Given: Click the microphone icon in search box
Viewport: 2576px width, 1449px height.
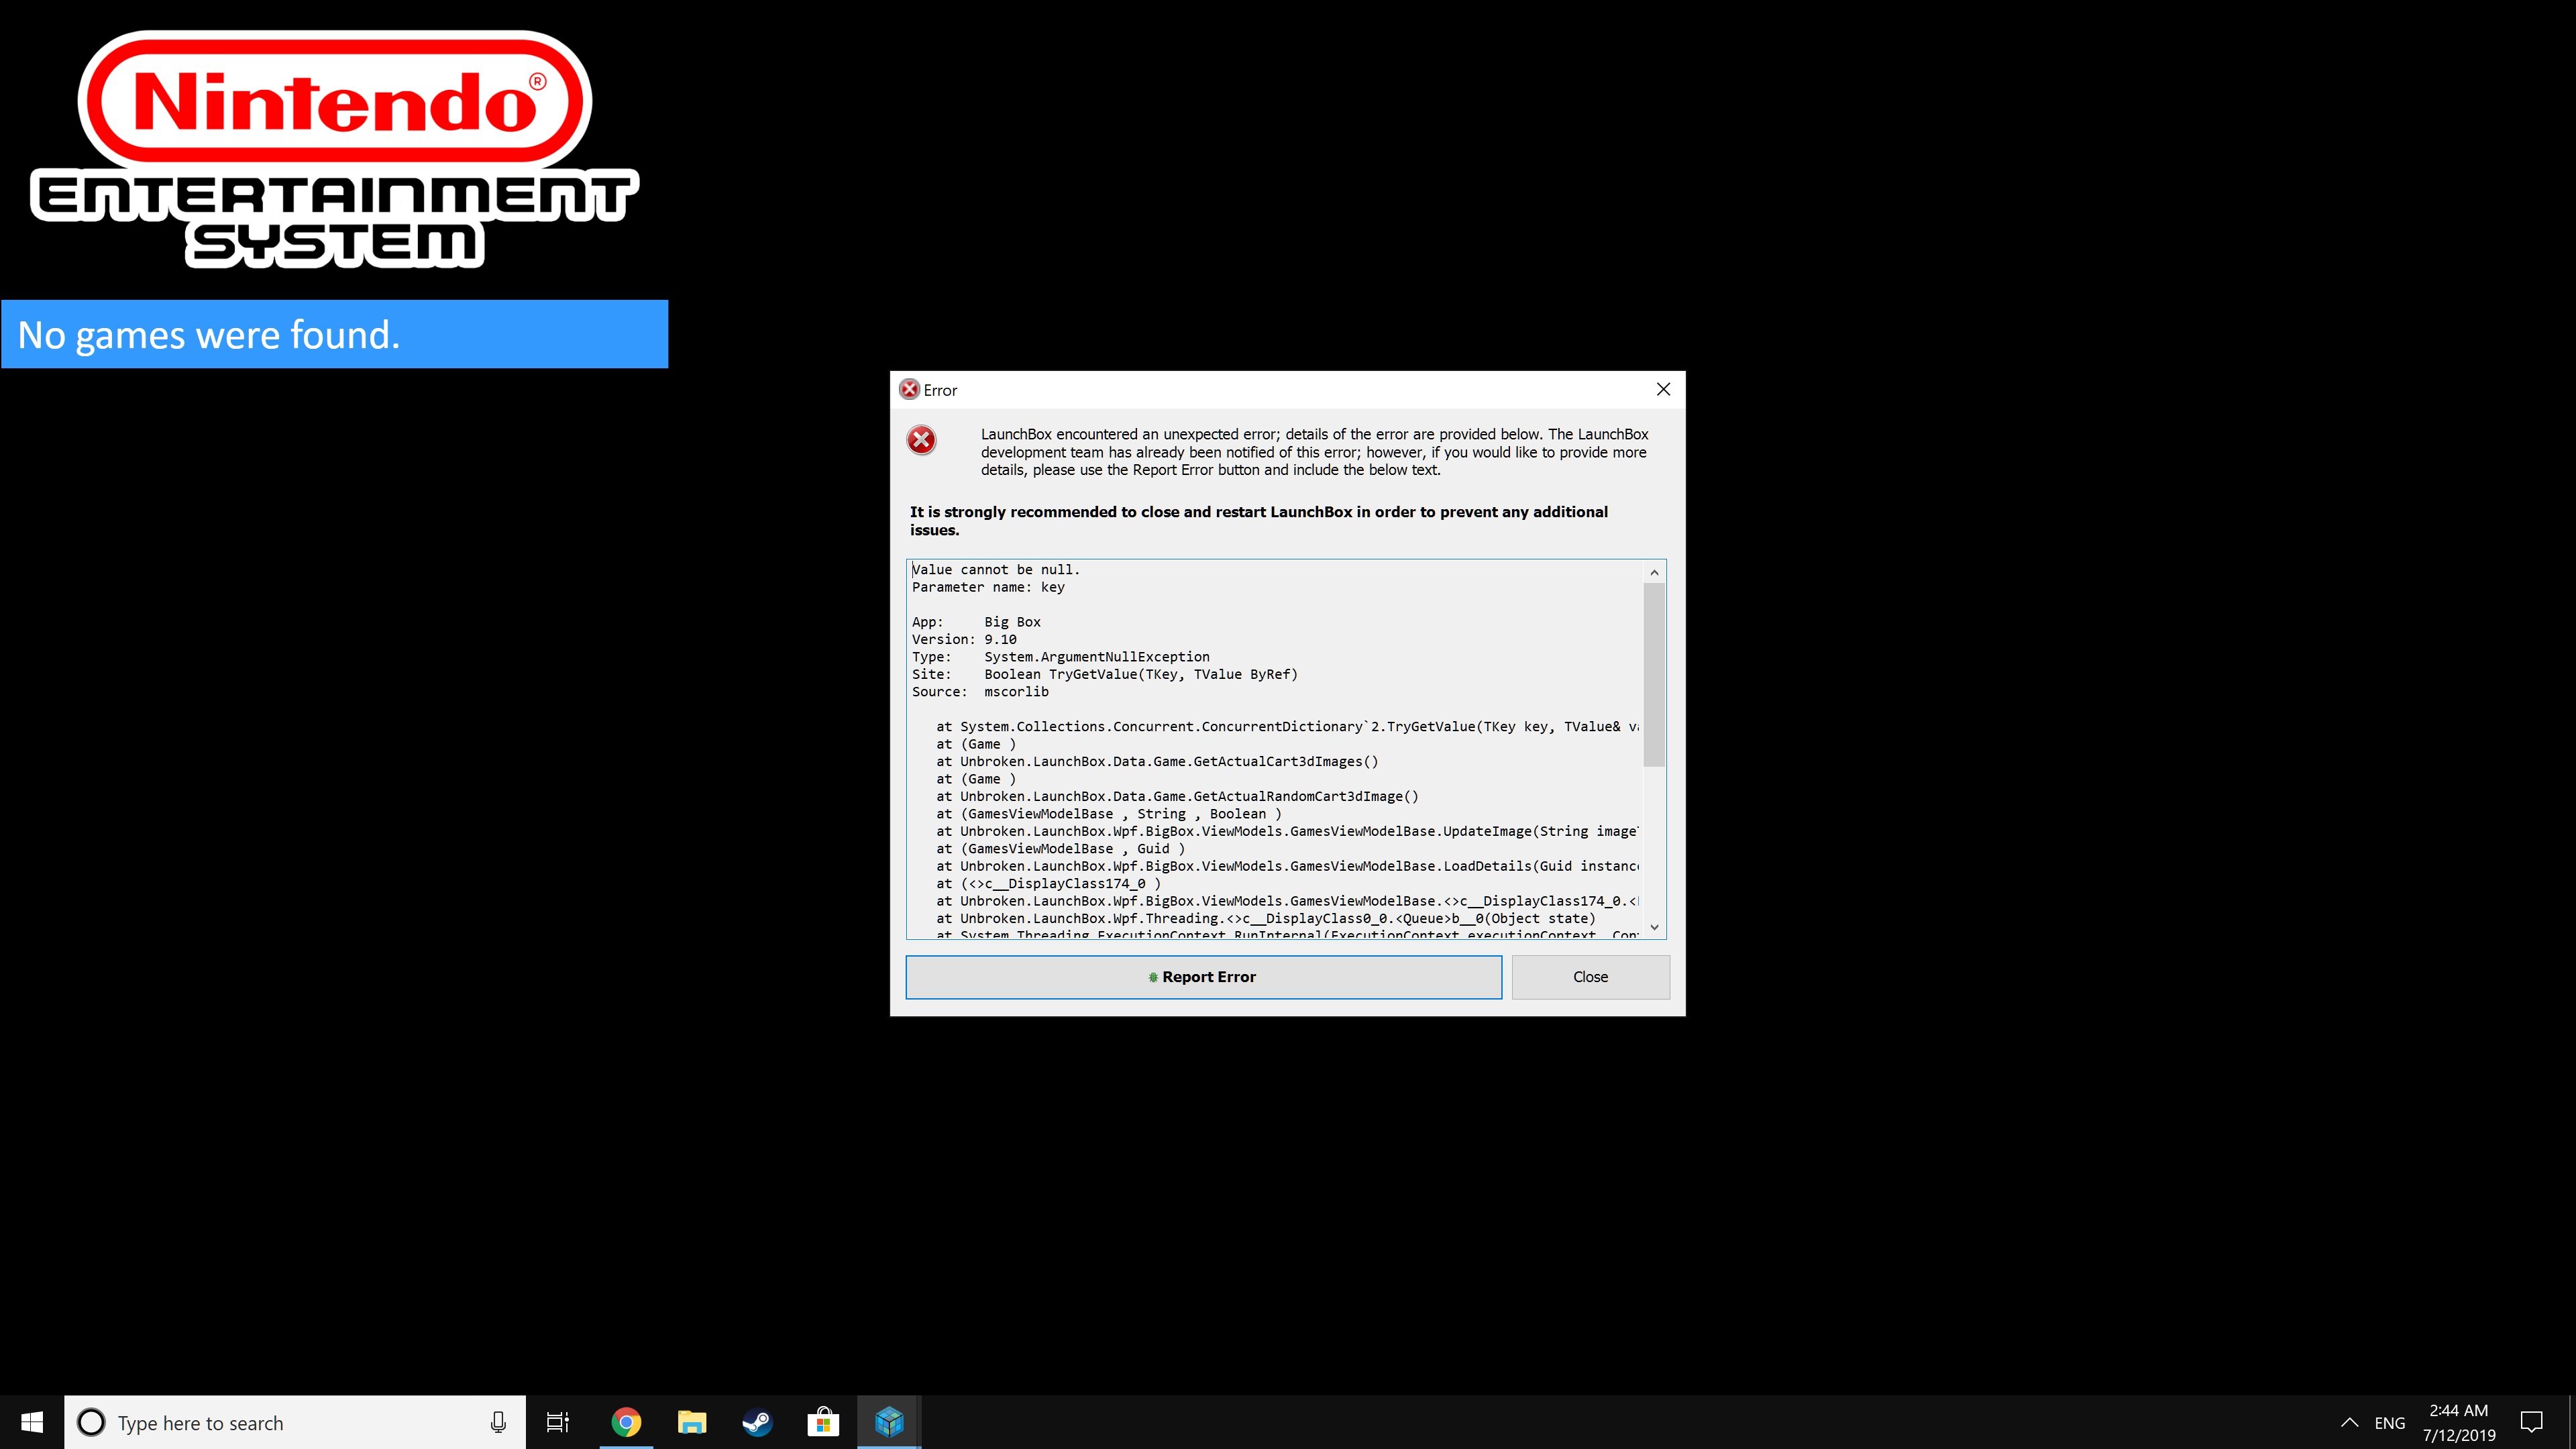Looking at the screenshot, I should tap(498, 1422).
